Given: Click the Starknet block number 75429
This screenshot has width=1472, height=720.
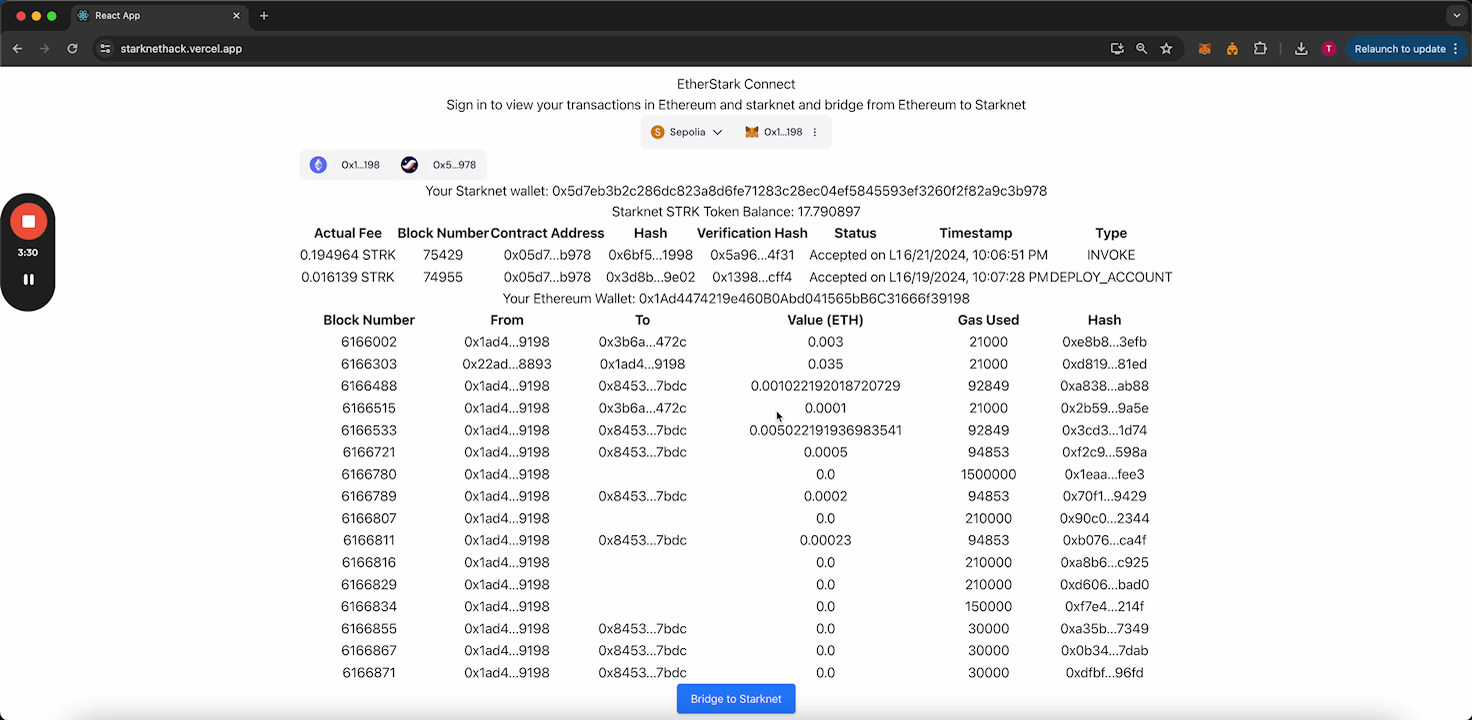Looking at the screenshot, I should pyautogui.click(x=443, y=255).
